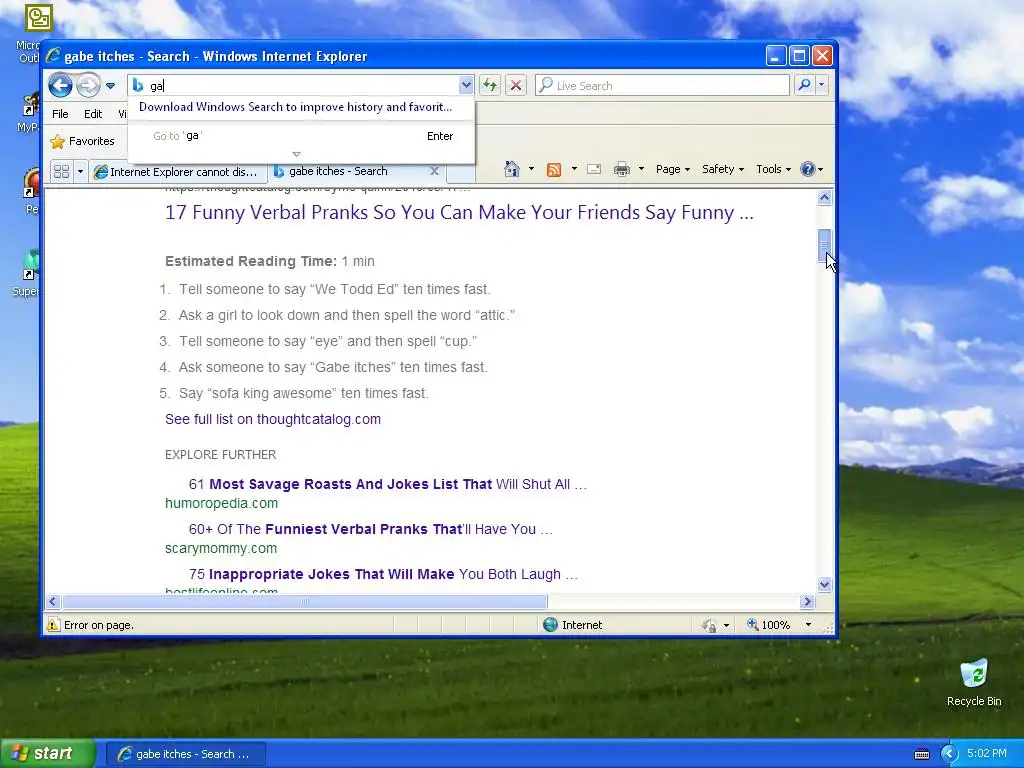Choose the Go to 'ga' suggestion

[300, 136]
